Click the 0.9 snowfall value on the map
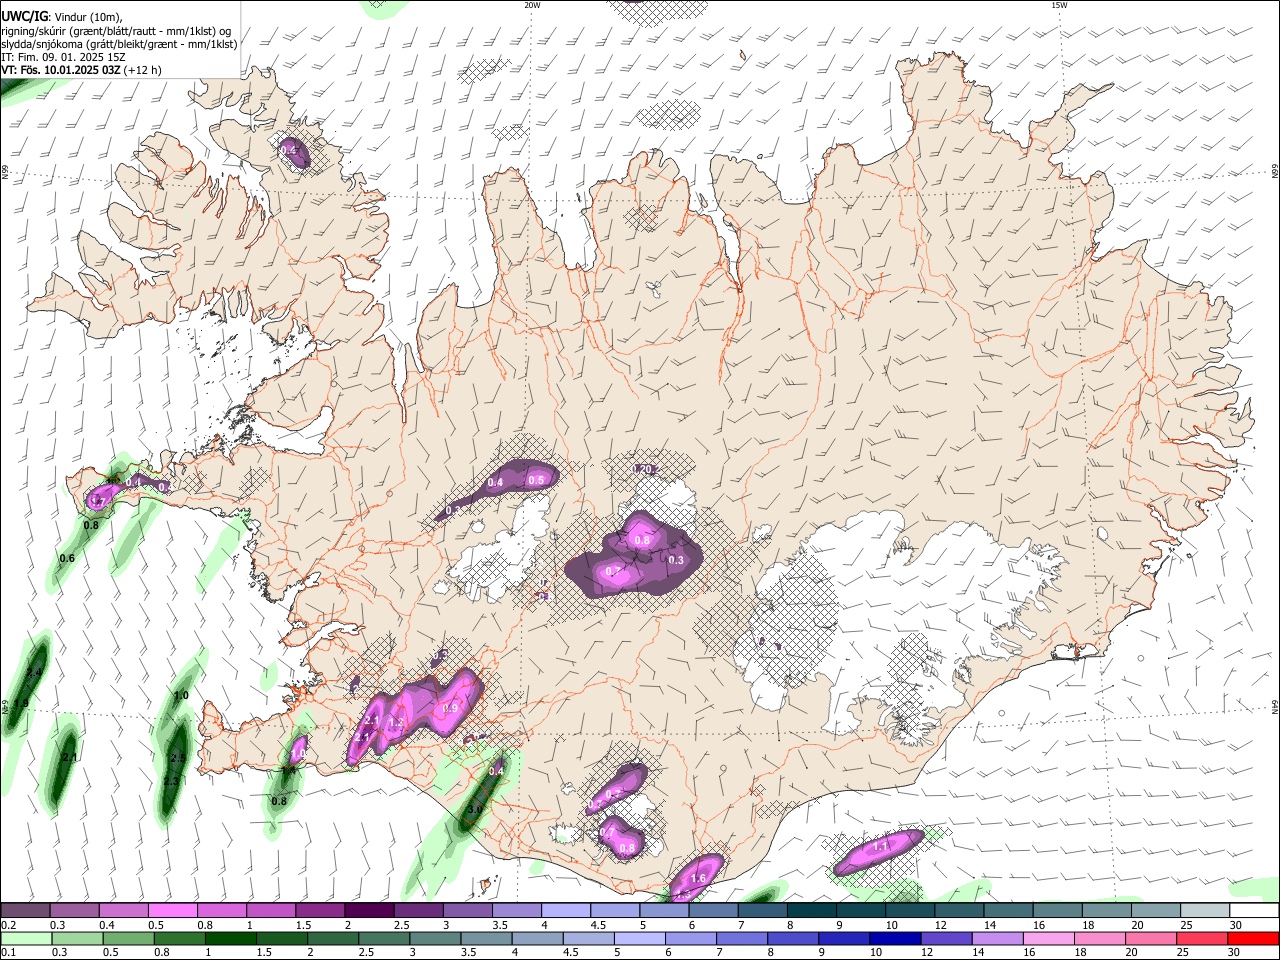The width and height of the screenshot is (1280, 960). (450, 708)
